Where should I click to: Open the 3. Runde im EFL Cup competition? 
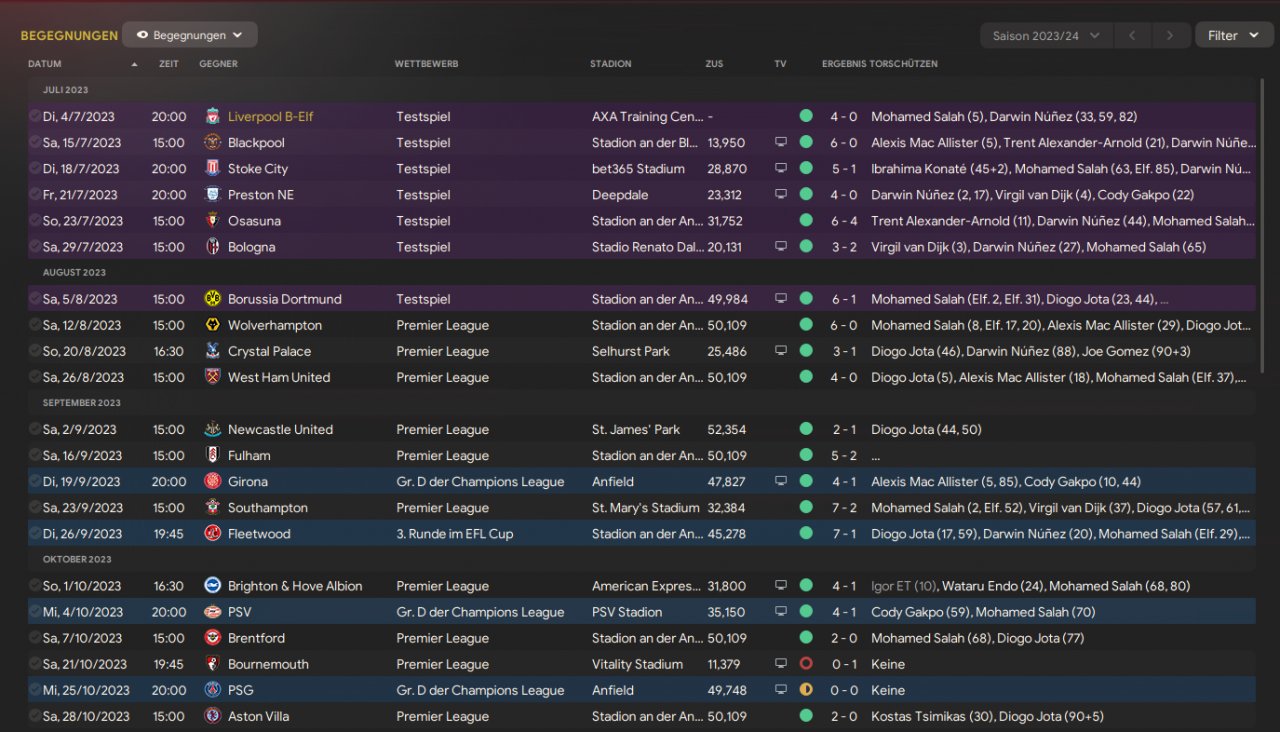(x=455, y=534)
